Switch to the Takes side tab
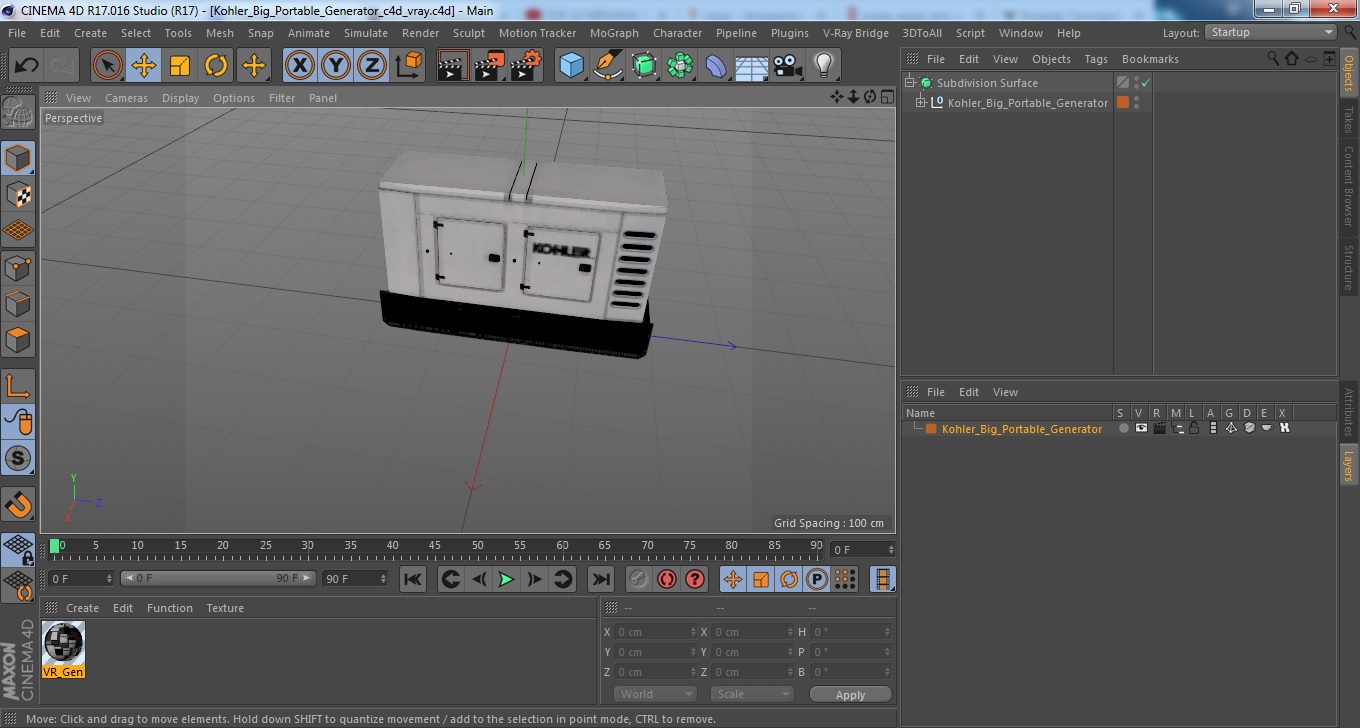Screen dimensions: 1360x728 [x=1348, y=119]
